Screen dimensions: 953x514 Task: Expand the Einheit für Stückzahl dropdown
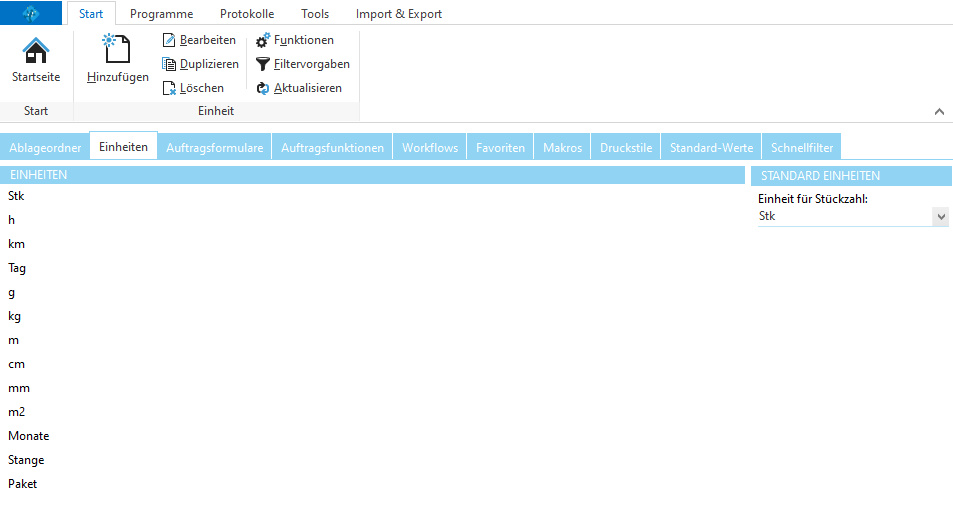pos(939,216)
